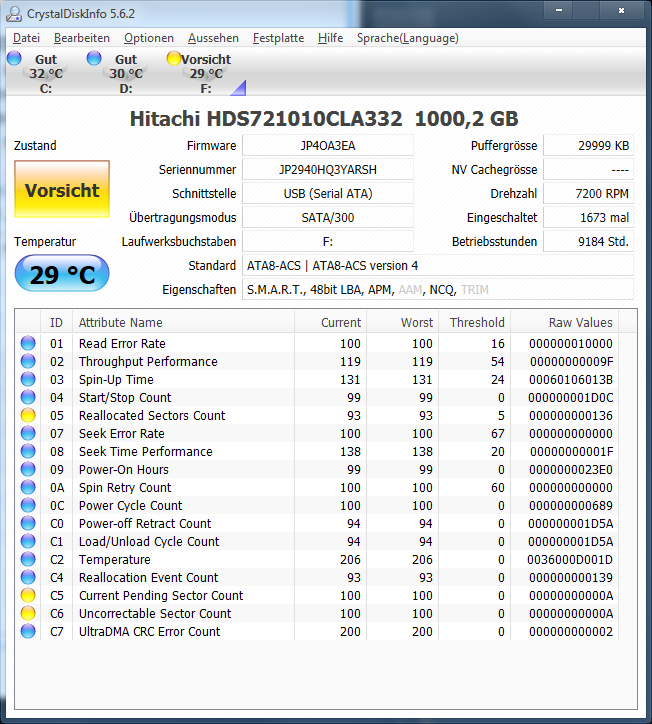Click the serial number field JP2940HQ3YARSH

pos(328,169)
